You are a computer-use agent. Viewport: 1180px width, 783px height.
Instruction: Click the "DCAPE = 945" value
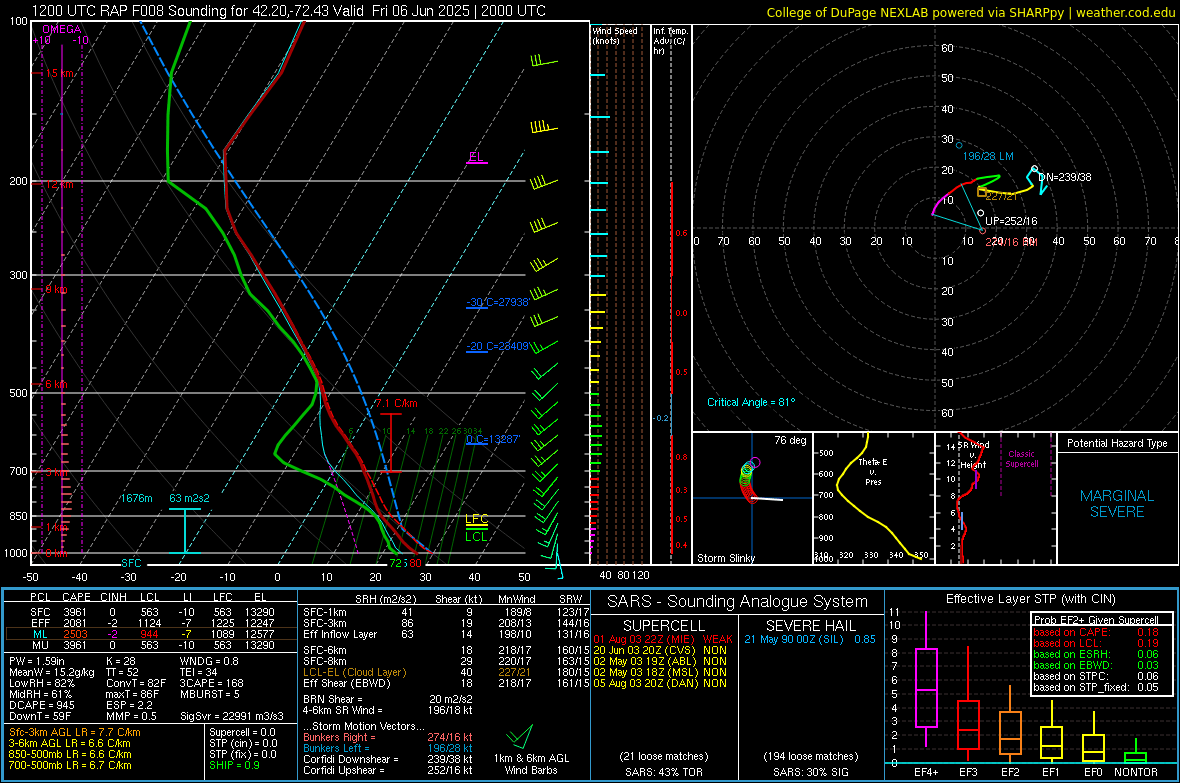click(x=41, y=705)
